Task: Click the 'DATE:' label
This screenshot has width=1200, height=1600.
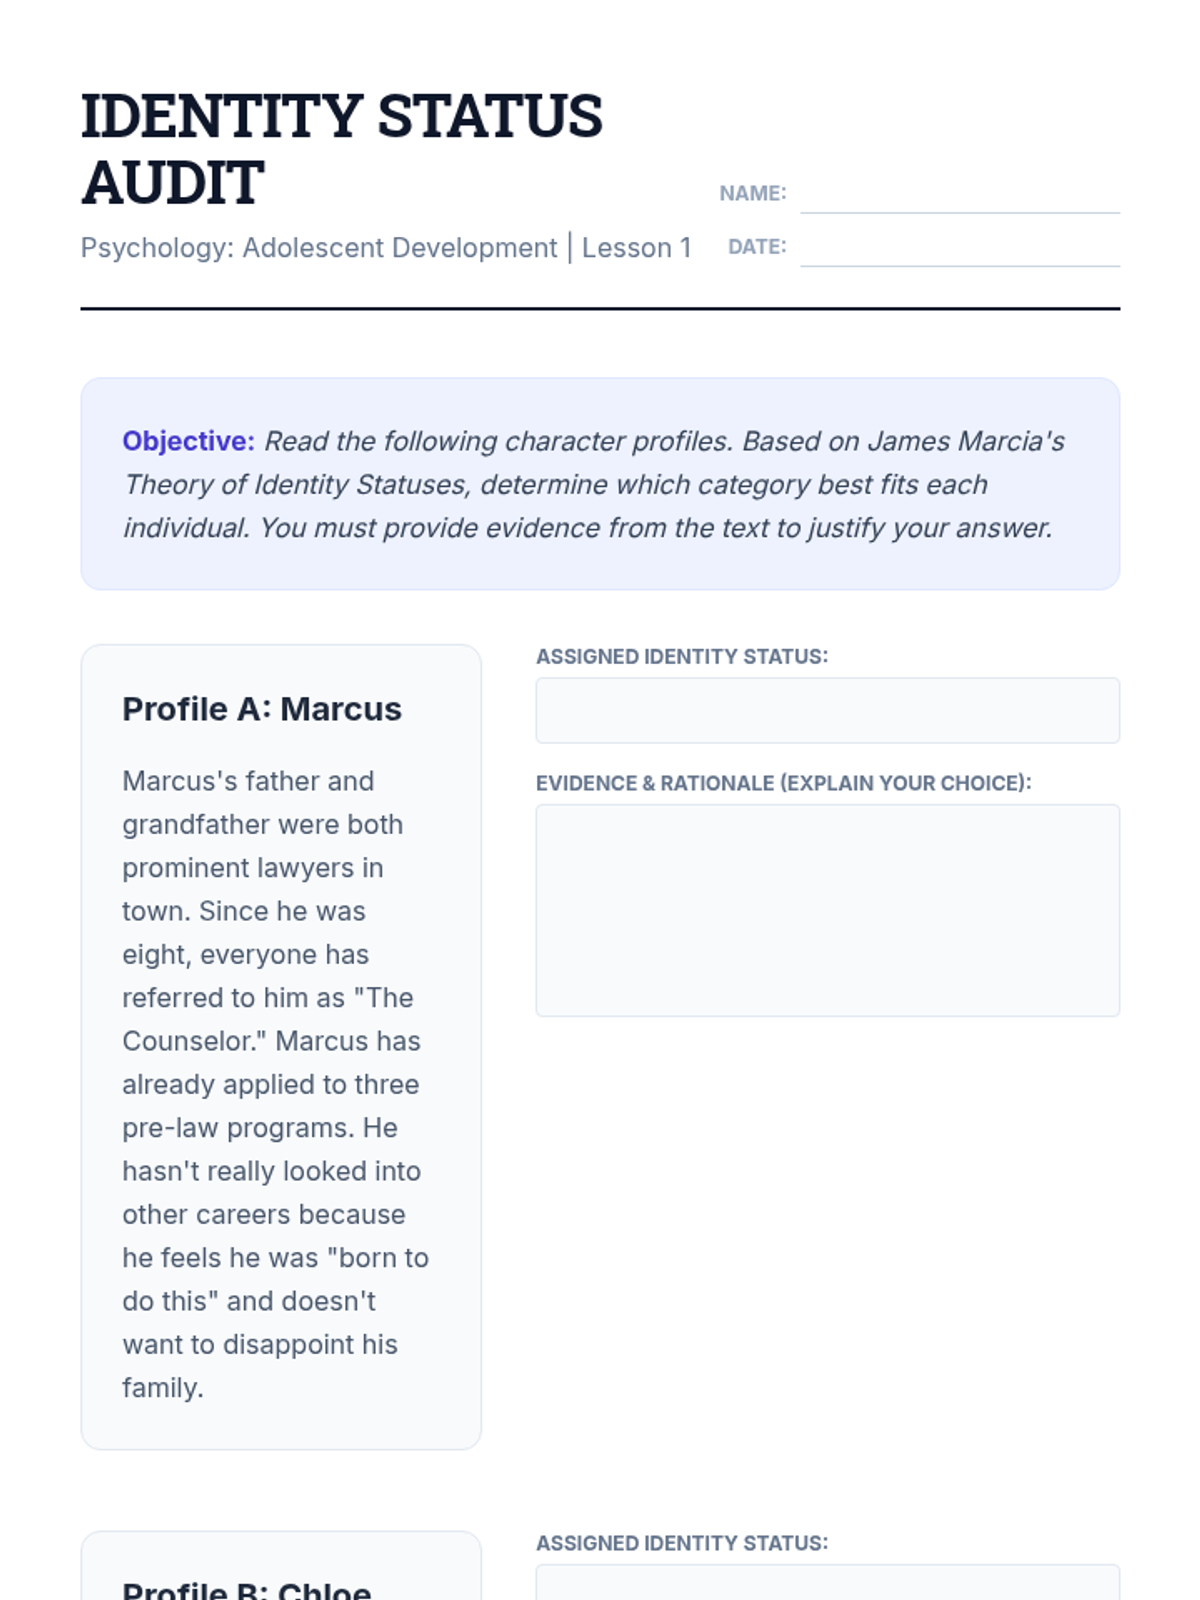Action: (x=756, y=247)
